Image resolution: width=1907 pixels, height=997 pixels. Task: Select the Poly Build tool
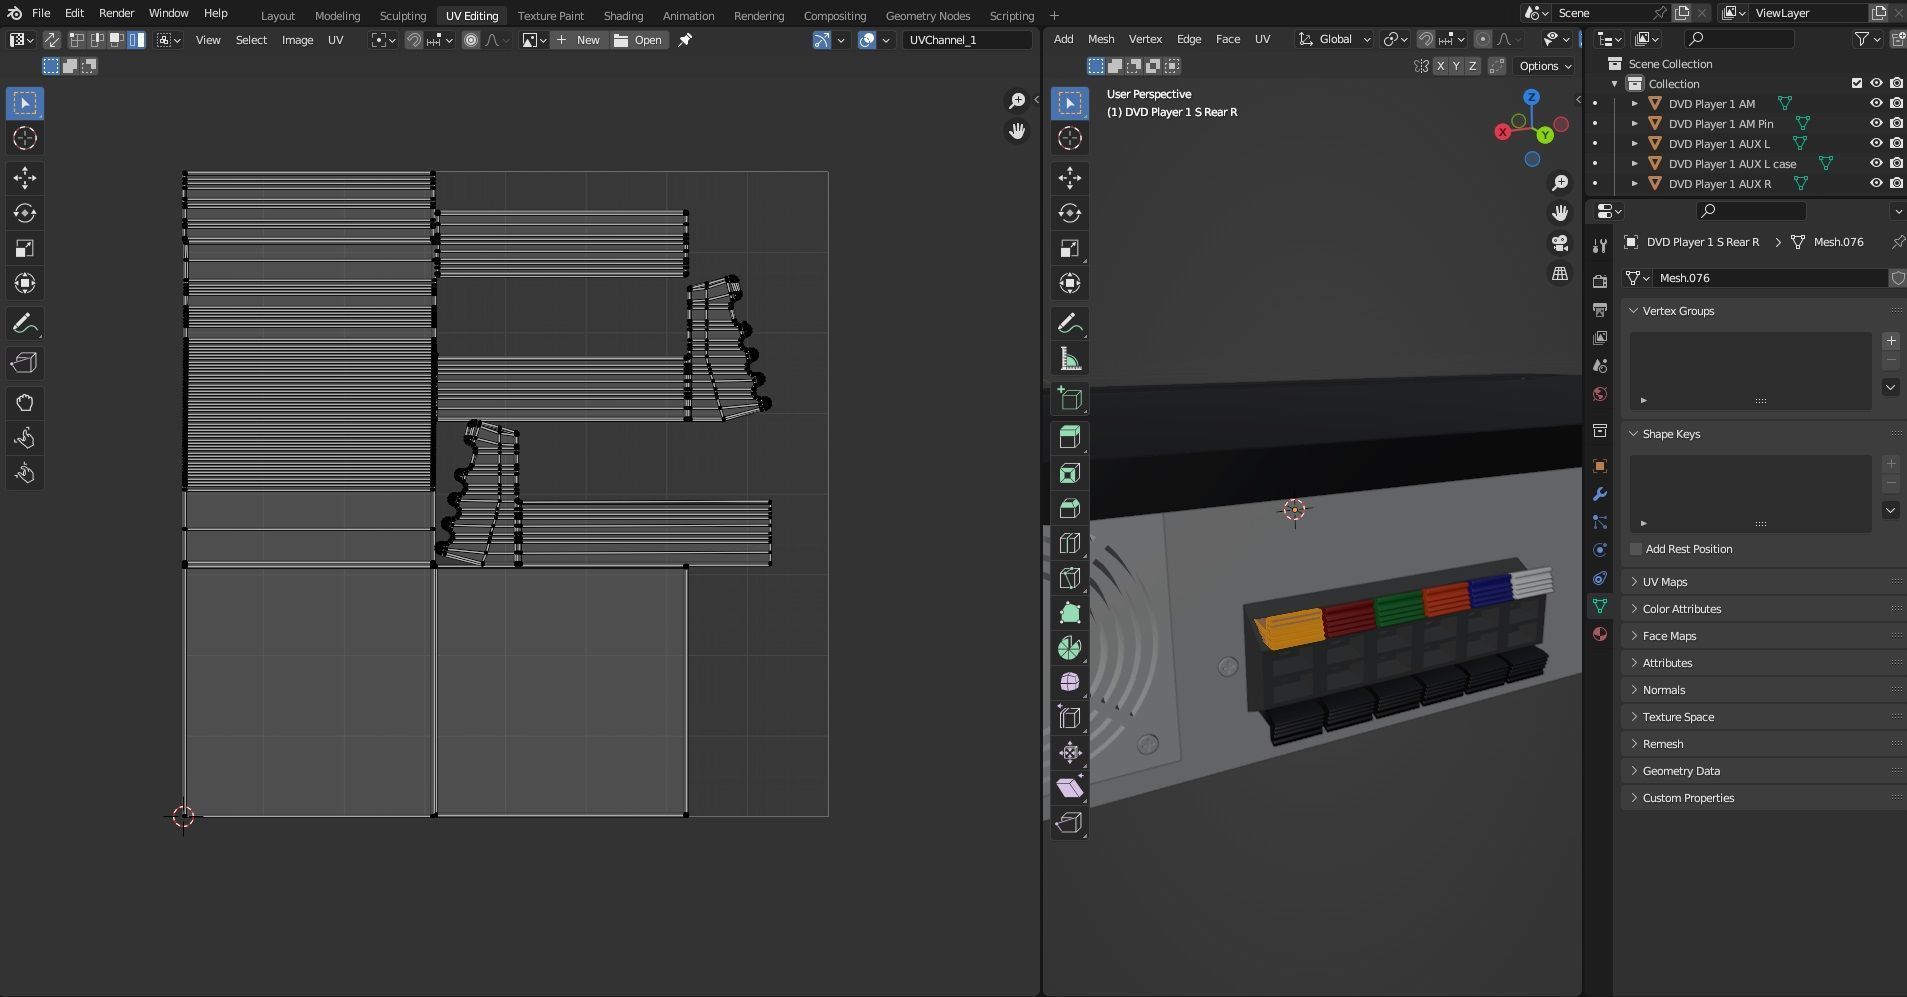click(x=1070, y=613)
